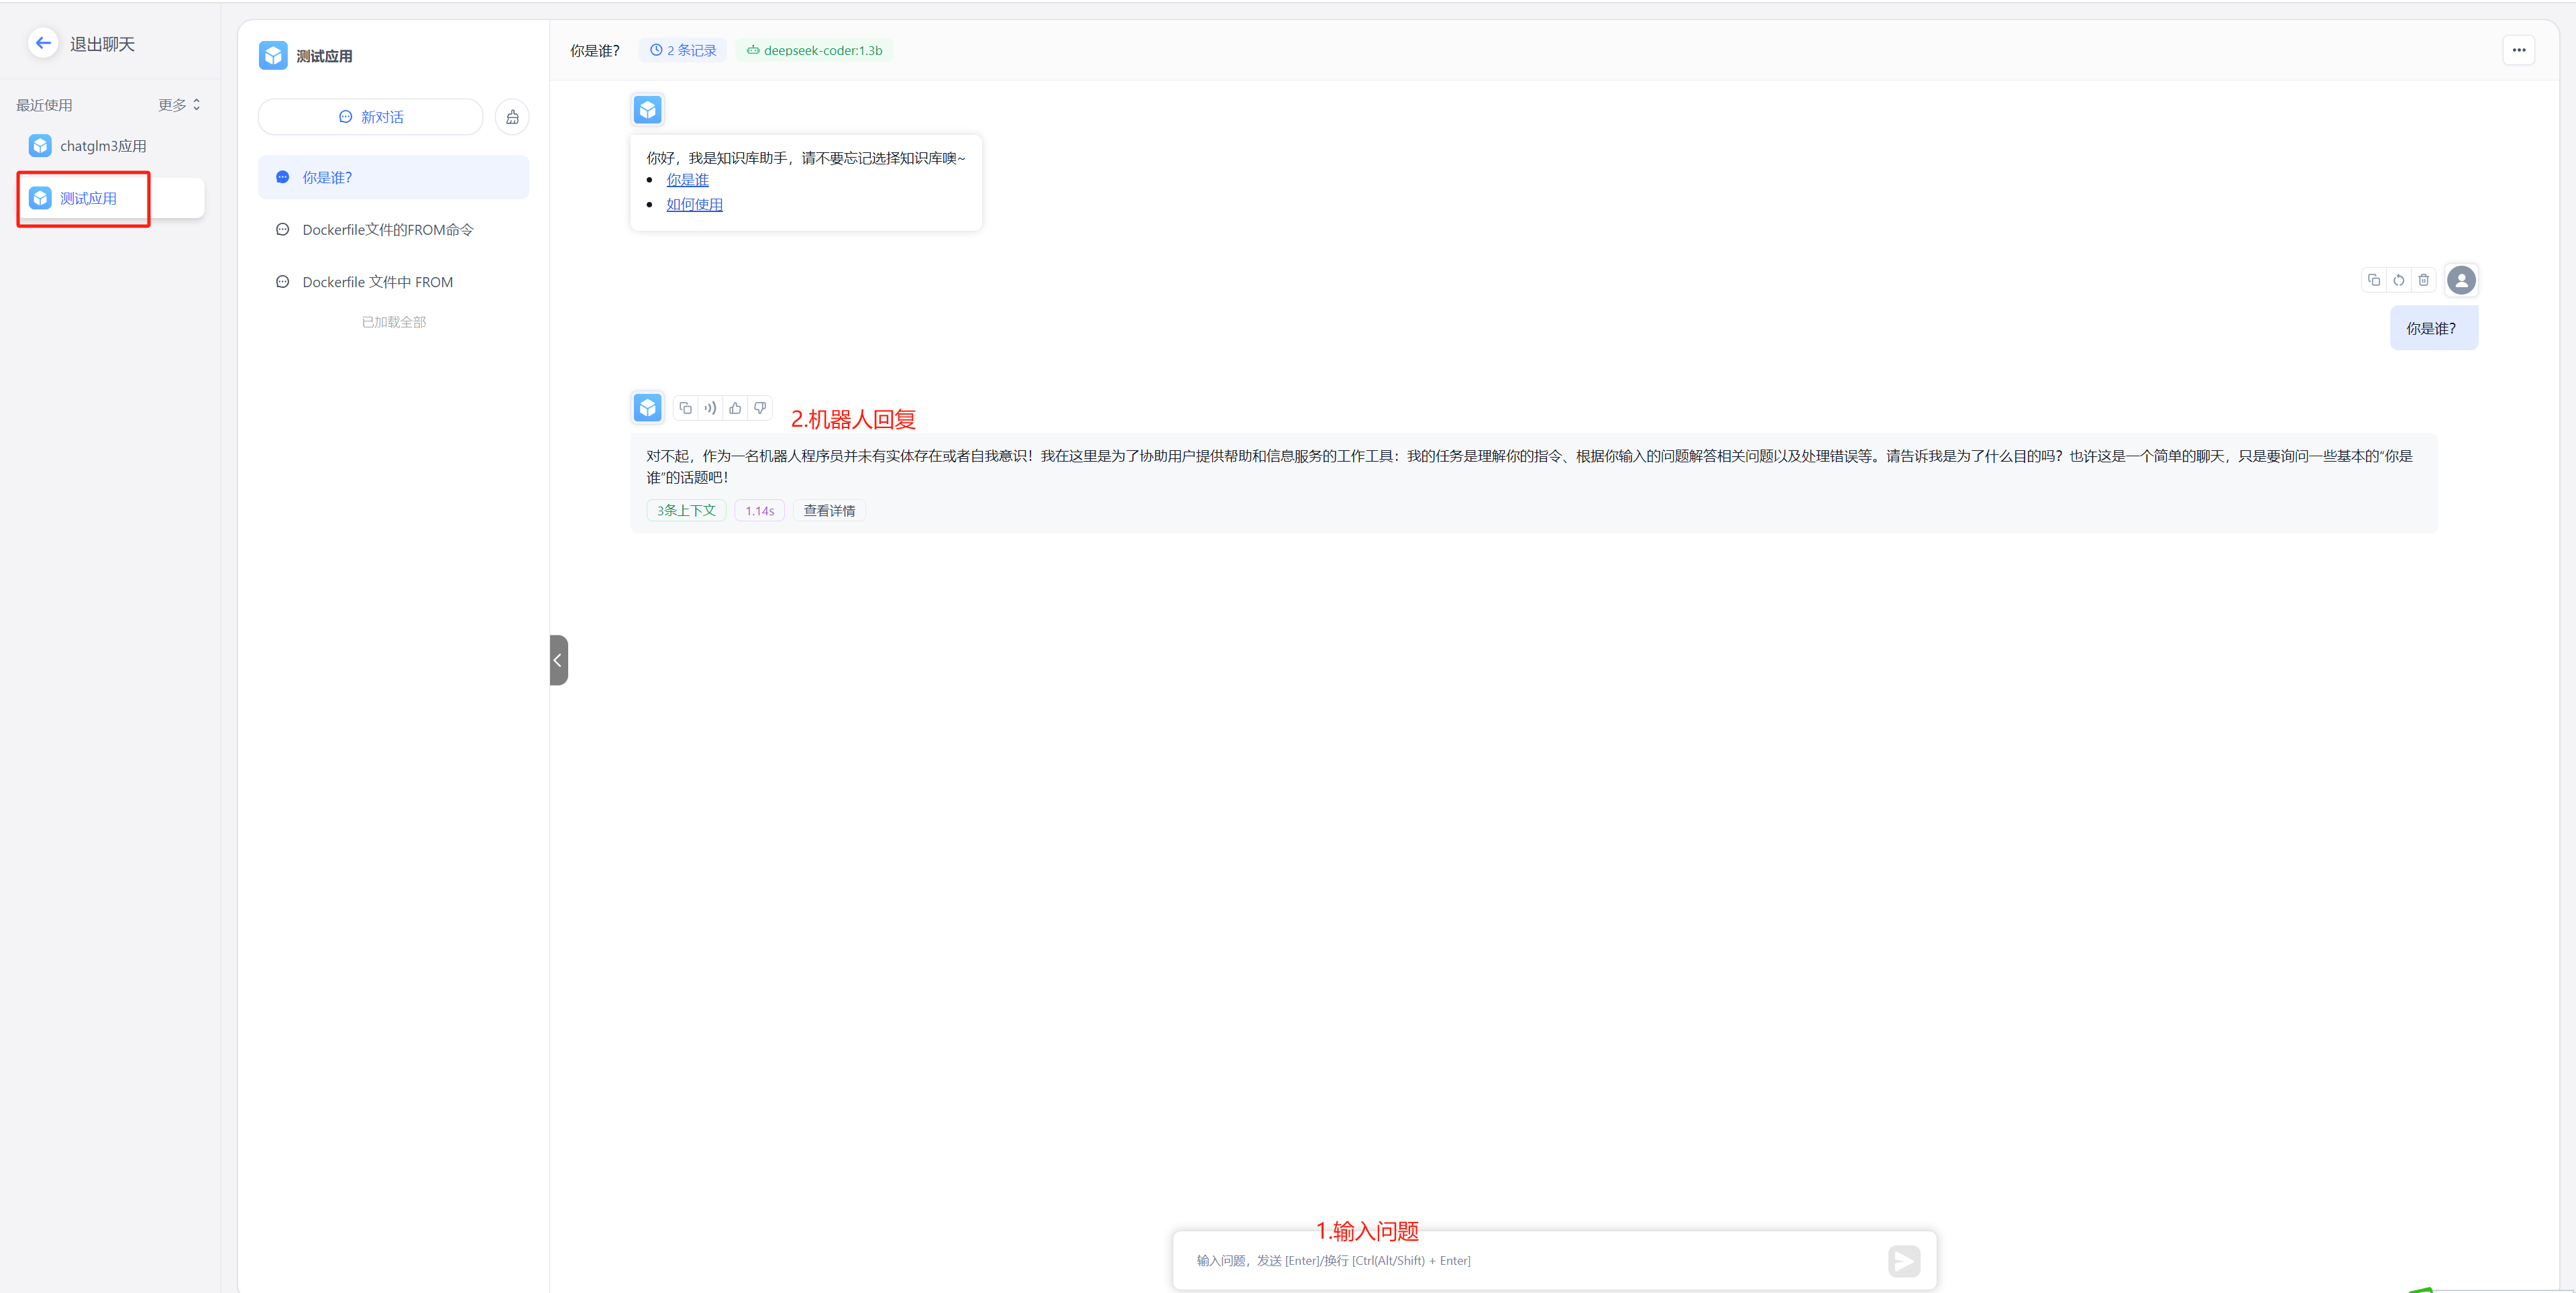This screenshot has width=2576, height=1293.
Task: Click the clear history broom icon
Action: (512, 117)
